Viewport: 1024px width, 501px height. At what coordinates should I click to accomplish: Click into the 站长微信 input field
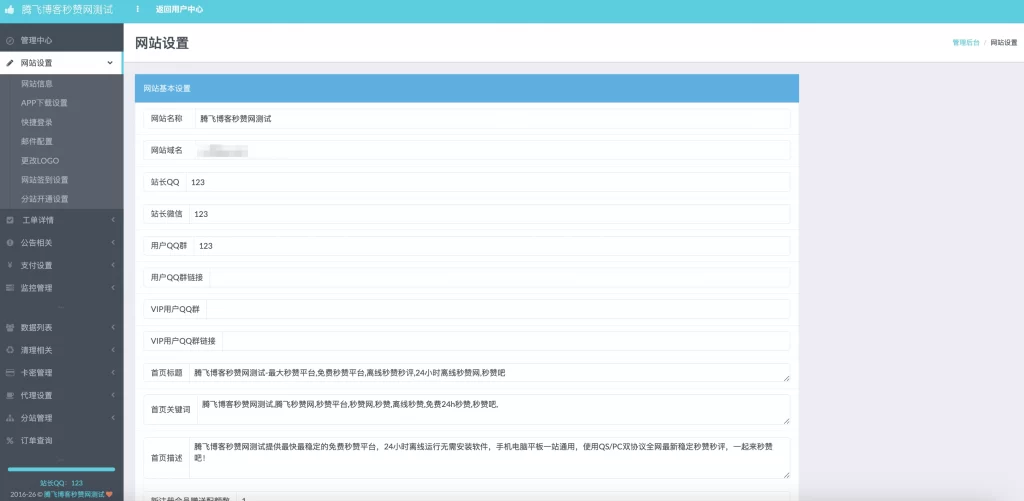(489, 214)
